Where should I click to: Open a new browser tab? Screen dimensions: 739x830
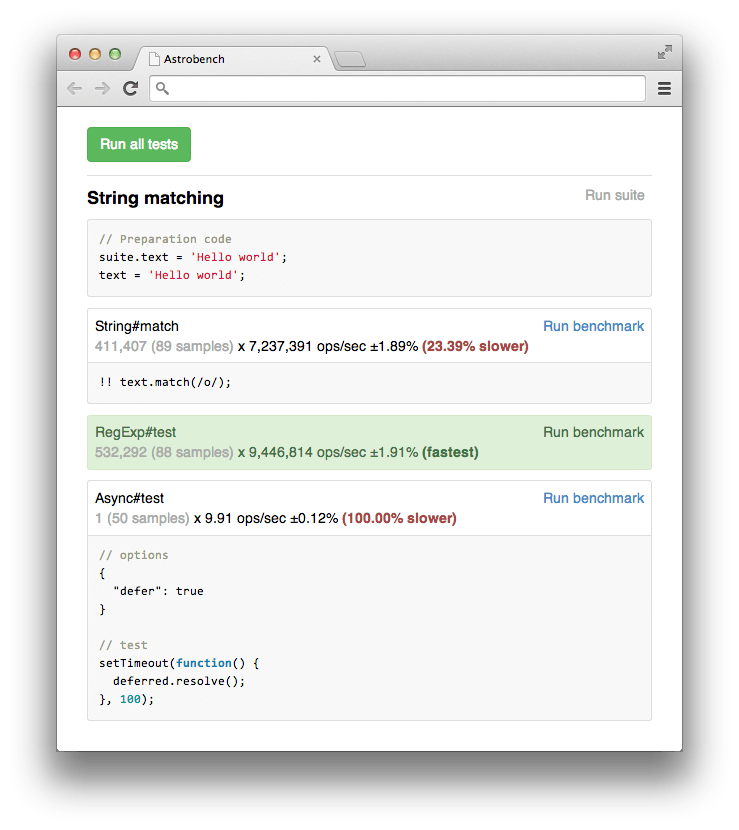tap(350, 60)
